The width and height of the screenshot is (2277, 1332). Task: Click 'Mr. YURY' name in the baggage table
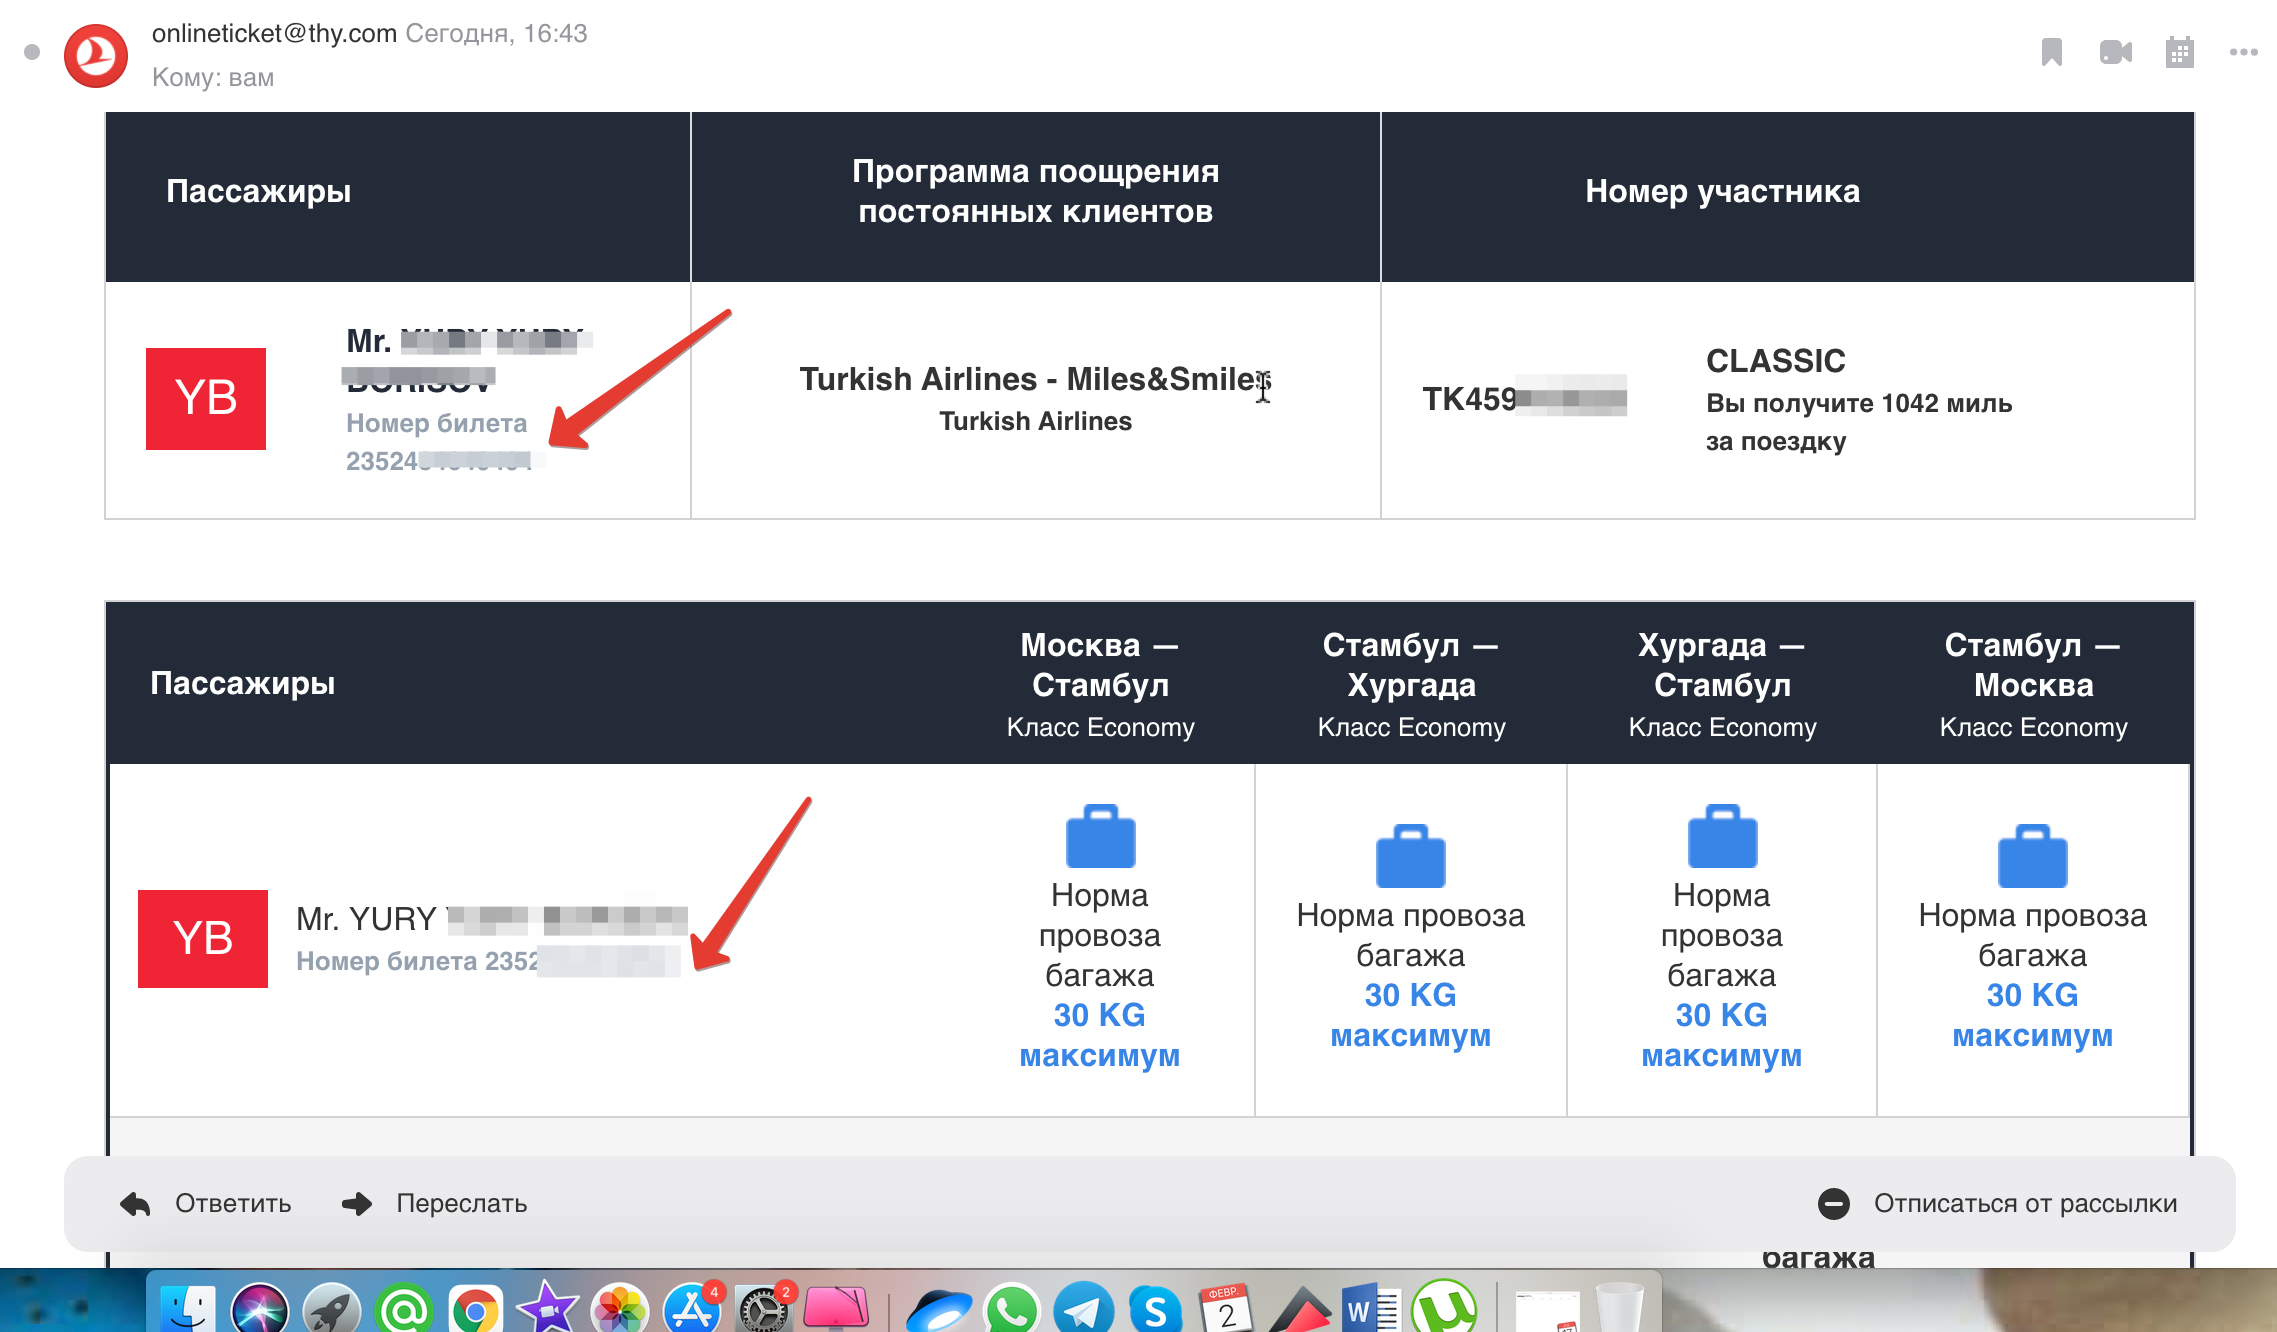(x=366, y=919)
